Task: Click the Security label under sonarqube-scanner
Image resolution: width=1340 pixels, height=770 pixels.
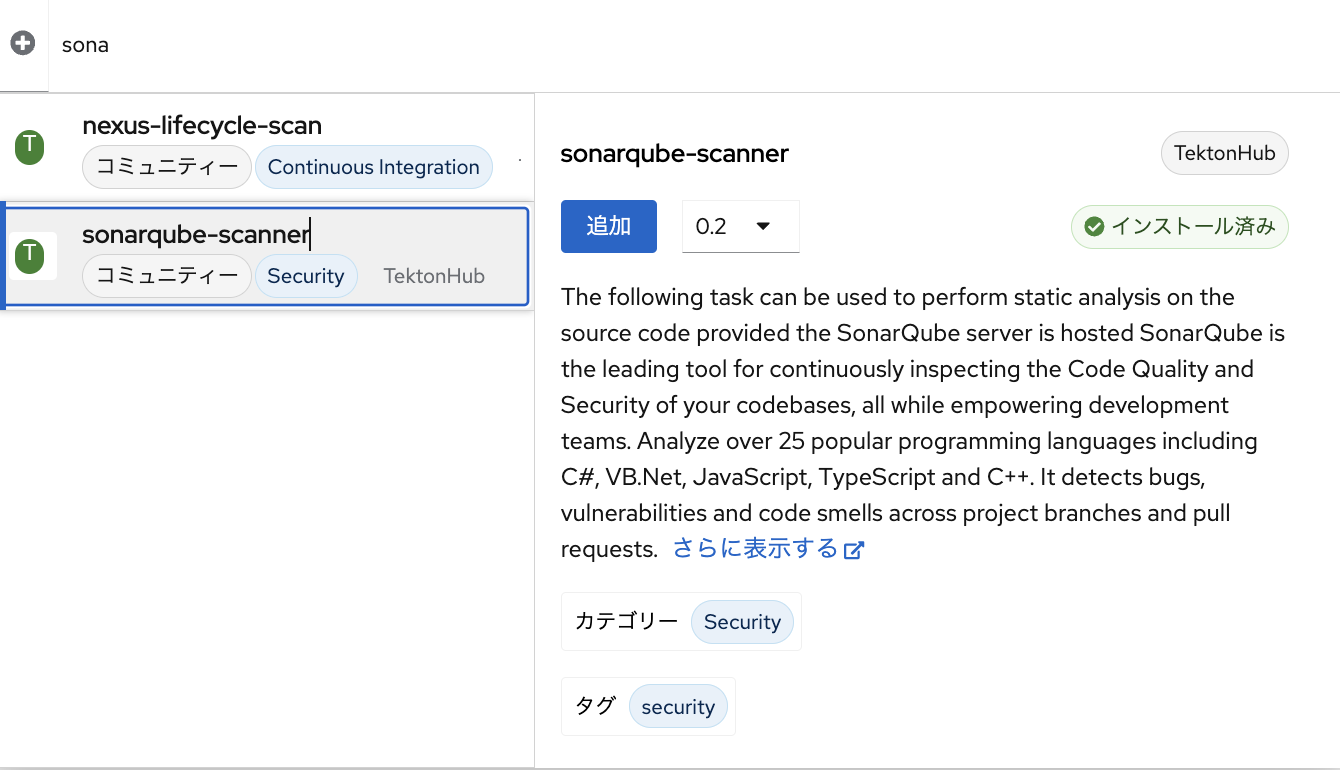Action: (x=306, y=276)
